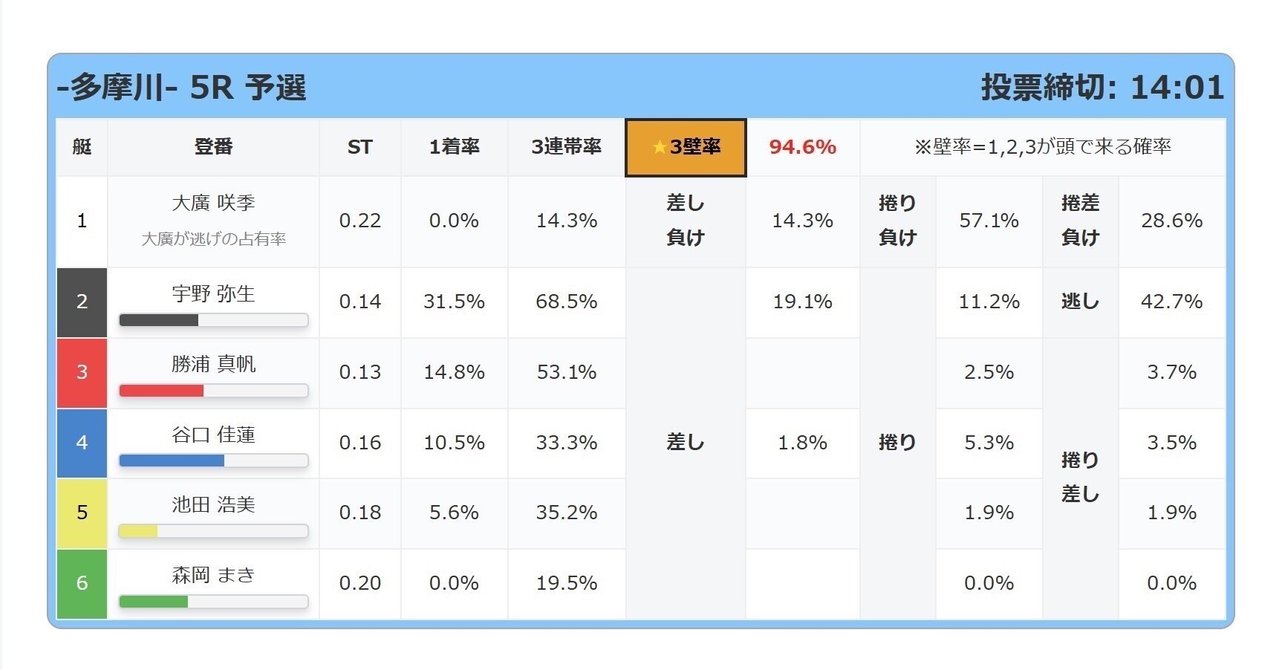Open racer 勝浦 真帆's name
The image size is (1280, 670).
coord(213,364)
